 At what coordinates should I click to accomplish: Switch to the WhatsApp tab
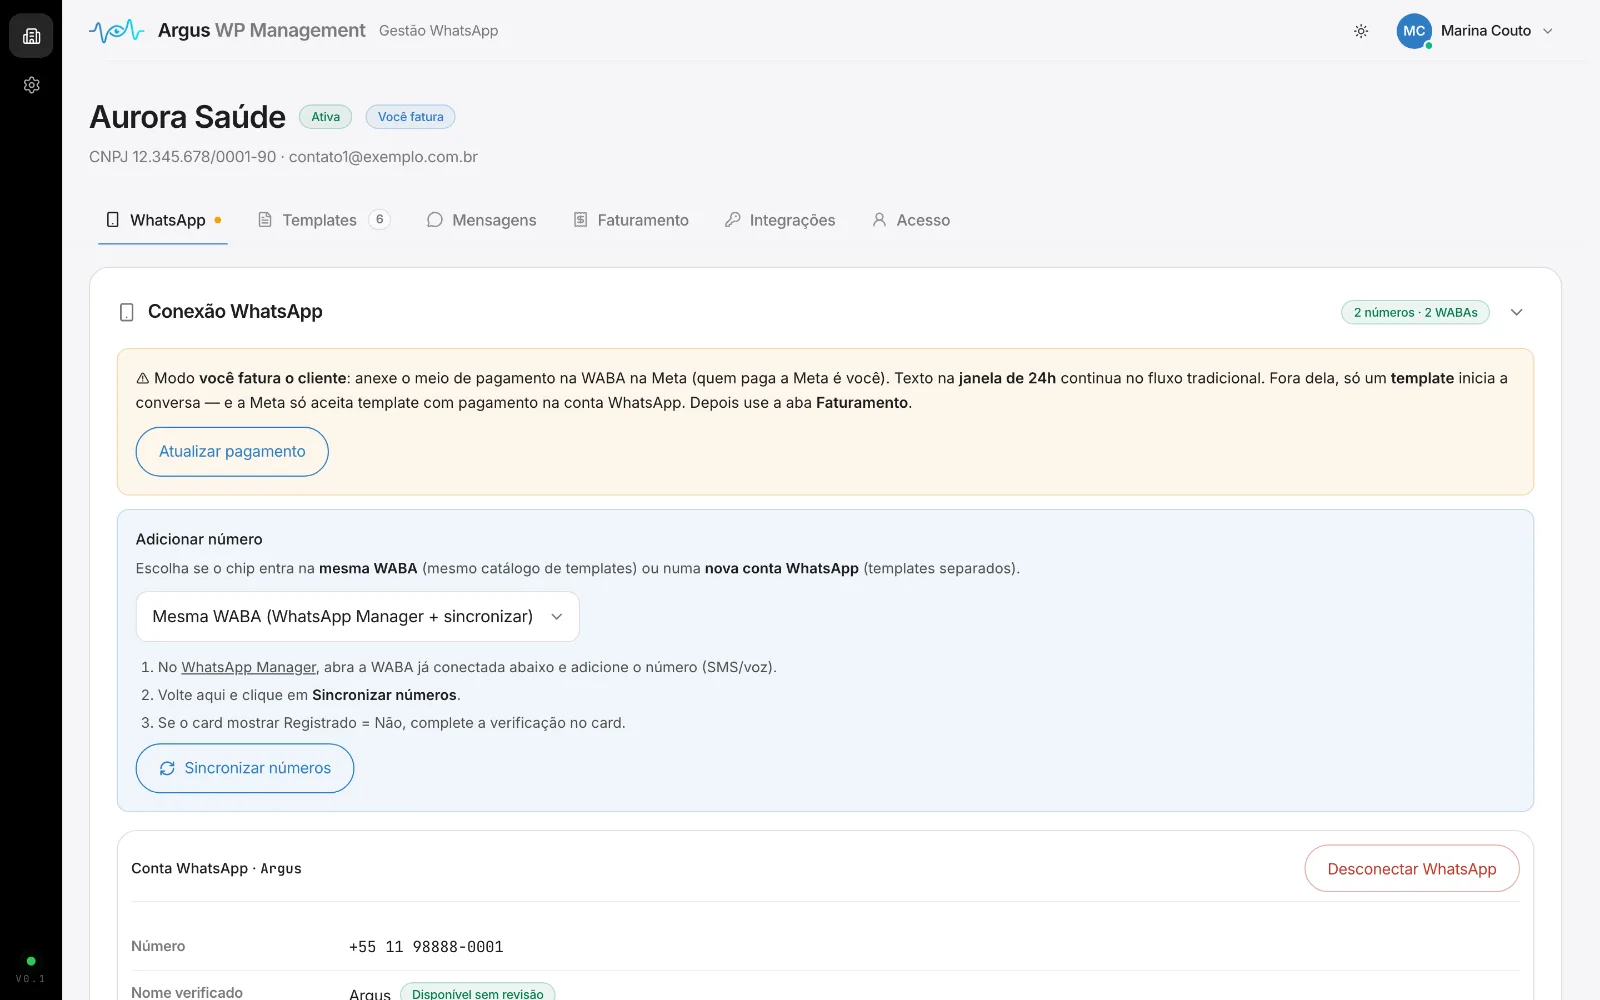coord(163,220)
